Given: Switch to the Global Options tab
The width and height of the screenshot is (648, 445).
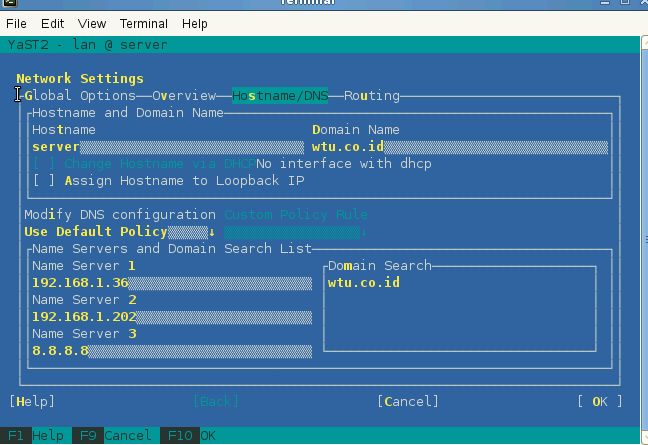Looking at the screenshot, I should click(80, 96).
